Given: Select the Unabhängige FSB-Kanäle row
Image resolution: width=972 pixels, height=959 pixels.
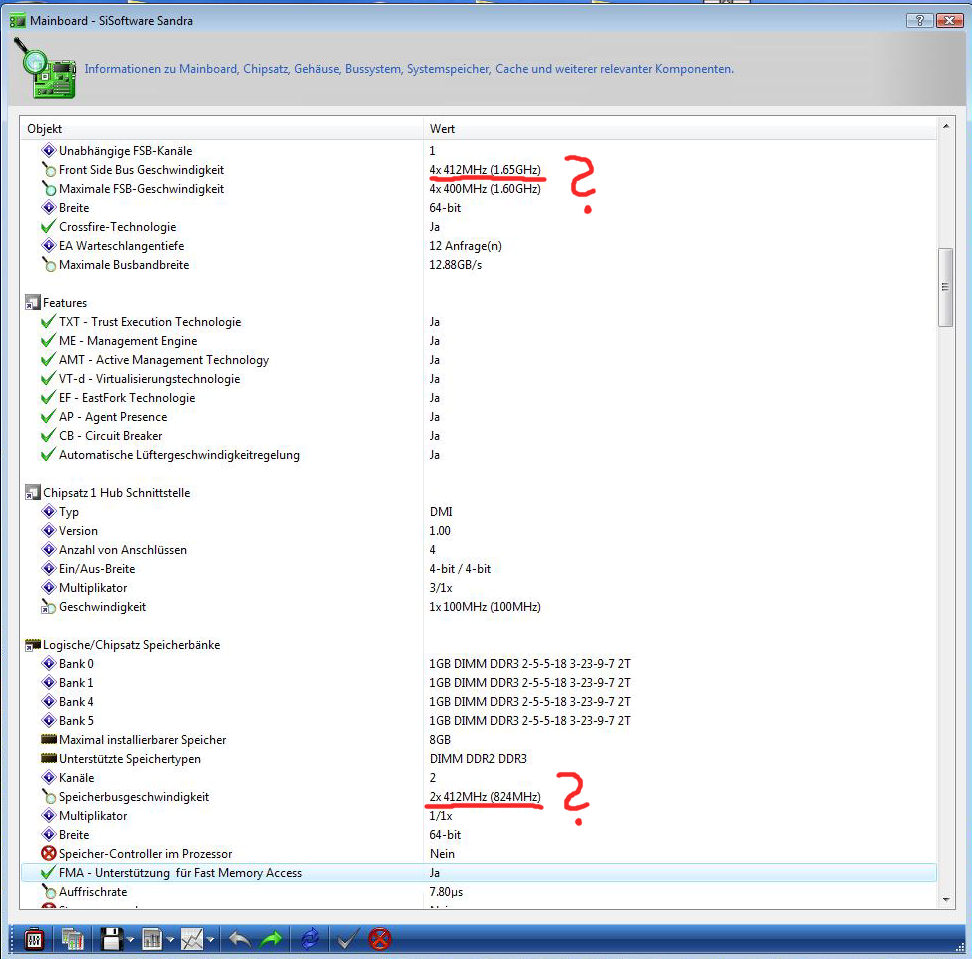Looking at the screenshot, I should pos(479,151).
